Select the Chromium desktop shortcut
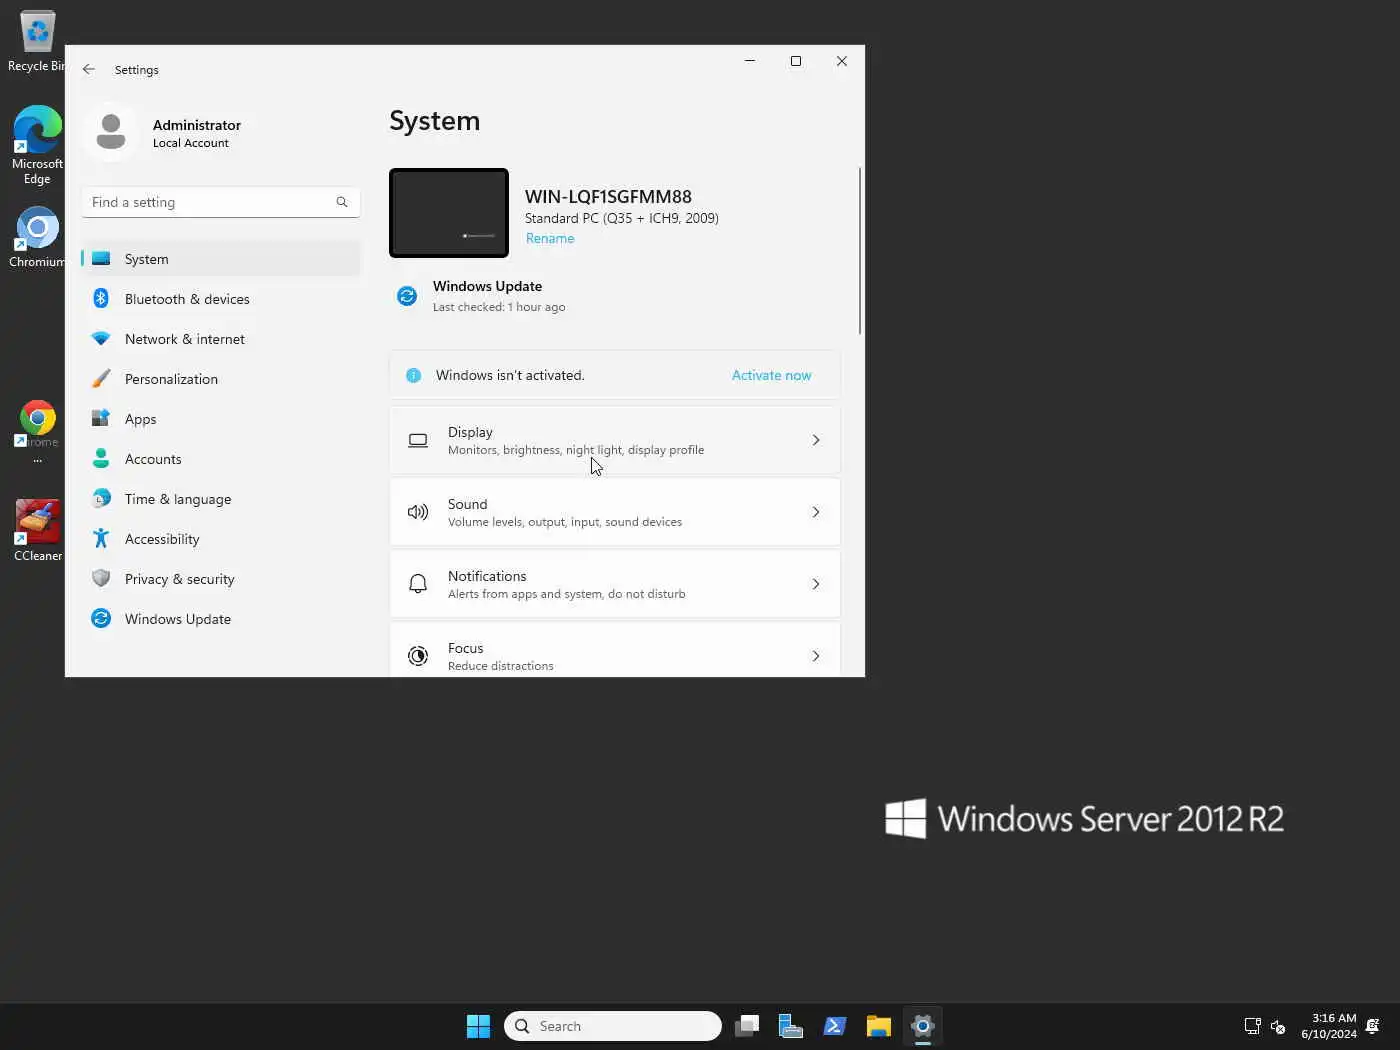Viewport: 1400px width, 1050px height. point(37,238)
